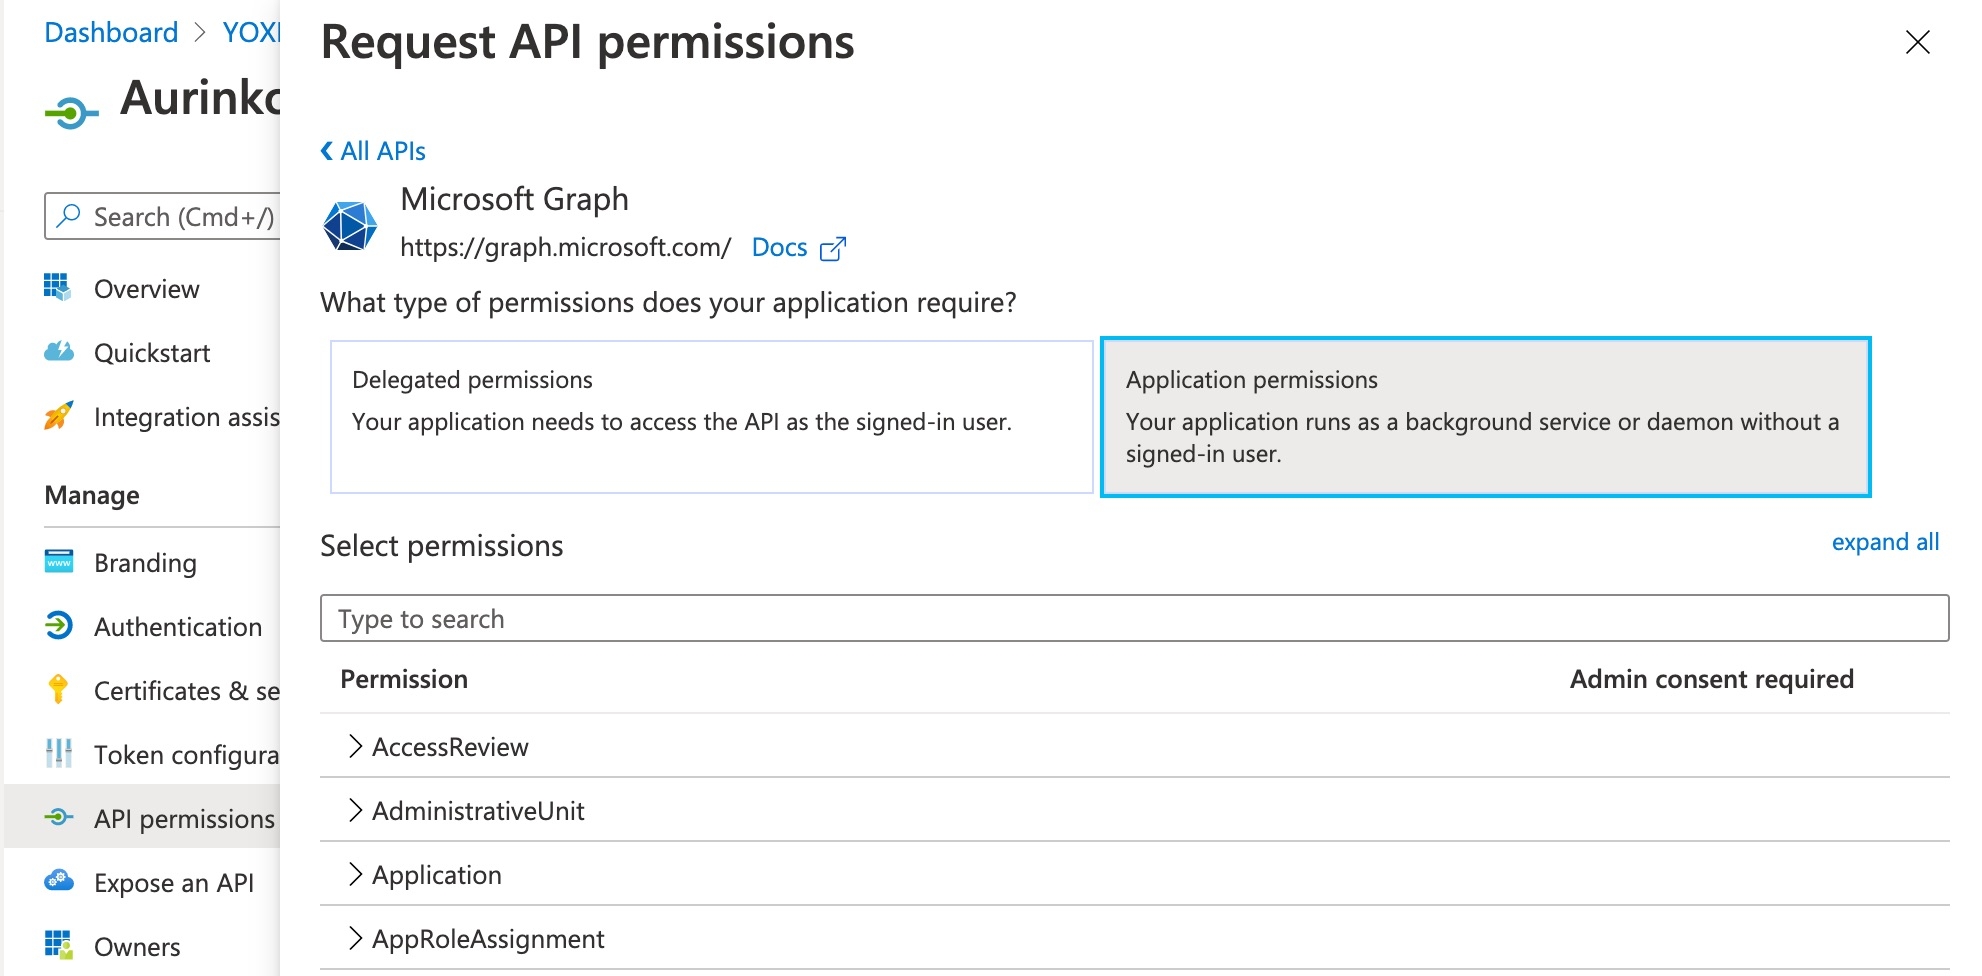
Task: Open the Microsoft Graph Docs link
Action: point(779,247)
